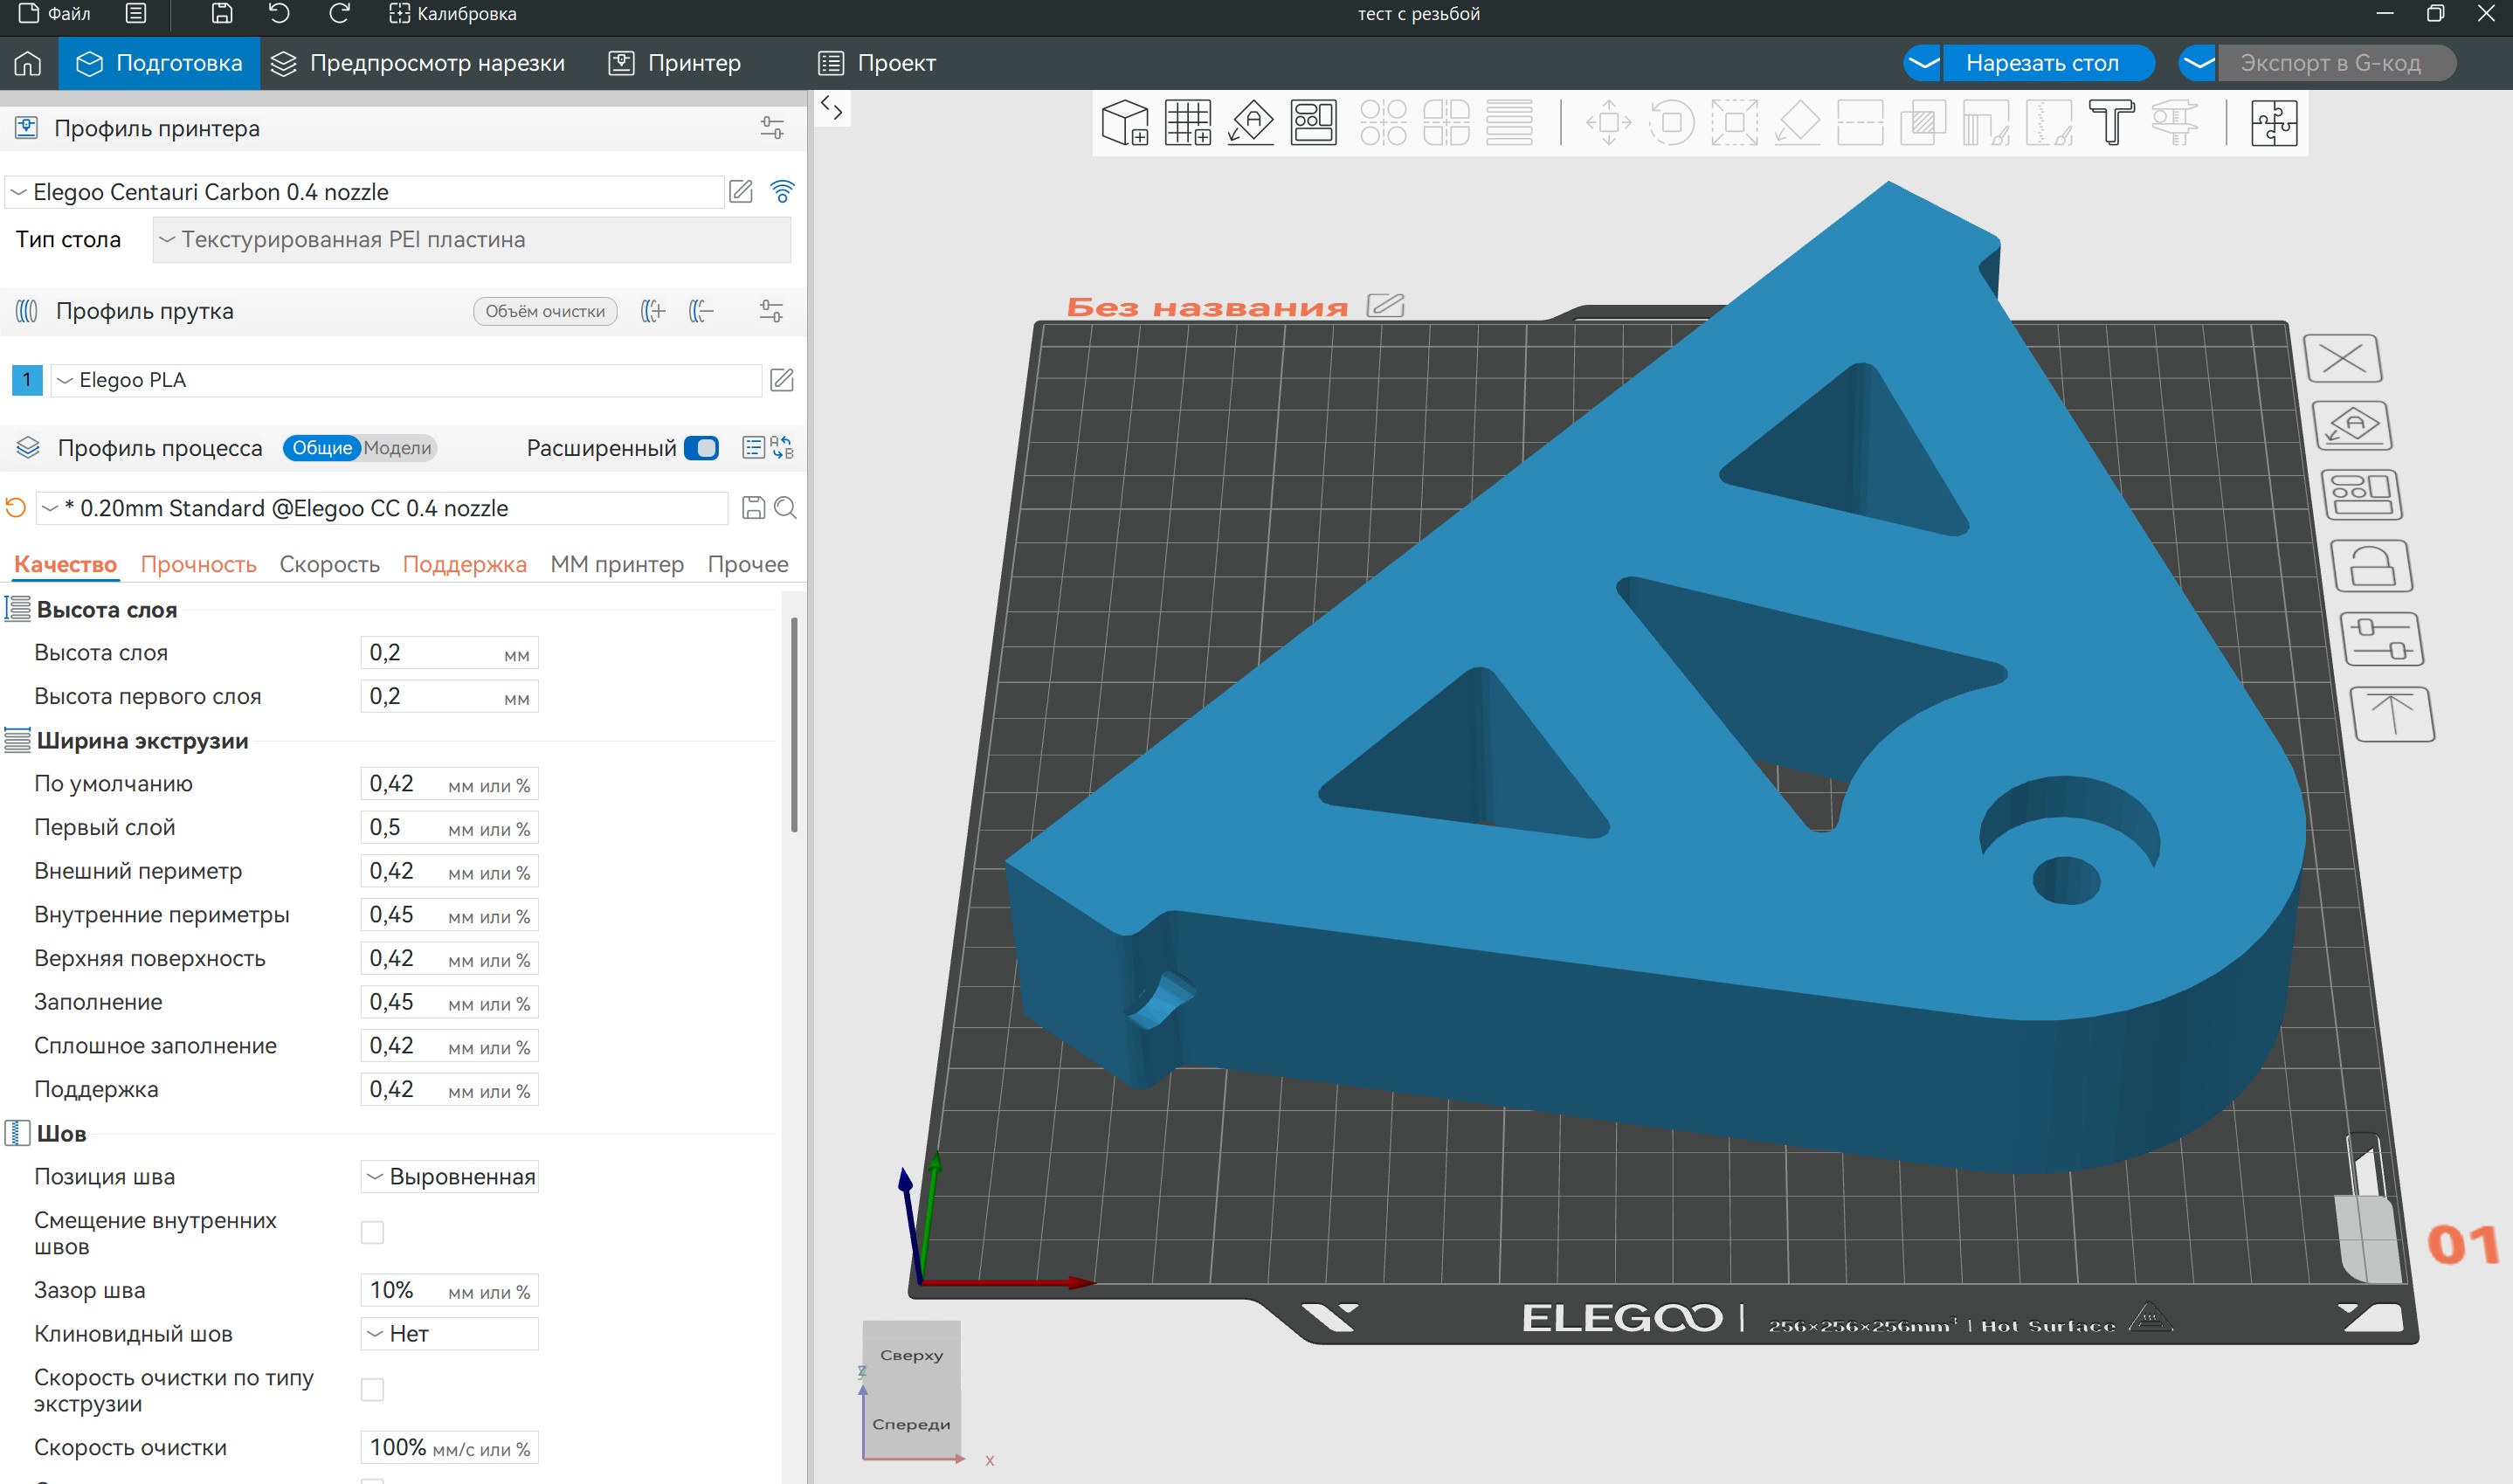2513x1484 pixels.
Task: Click the Add cube primitive icon
Action: (x=1124, y=123)
